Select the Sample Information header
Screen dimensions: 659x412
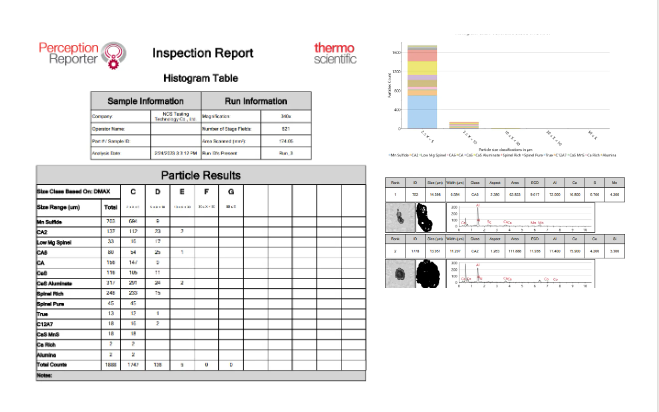coord(146,101)
